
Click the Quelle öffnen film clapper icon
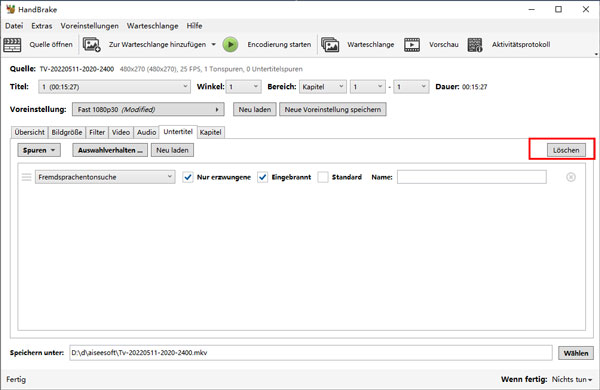coord(12,45)
